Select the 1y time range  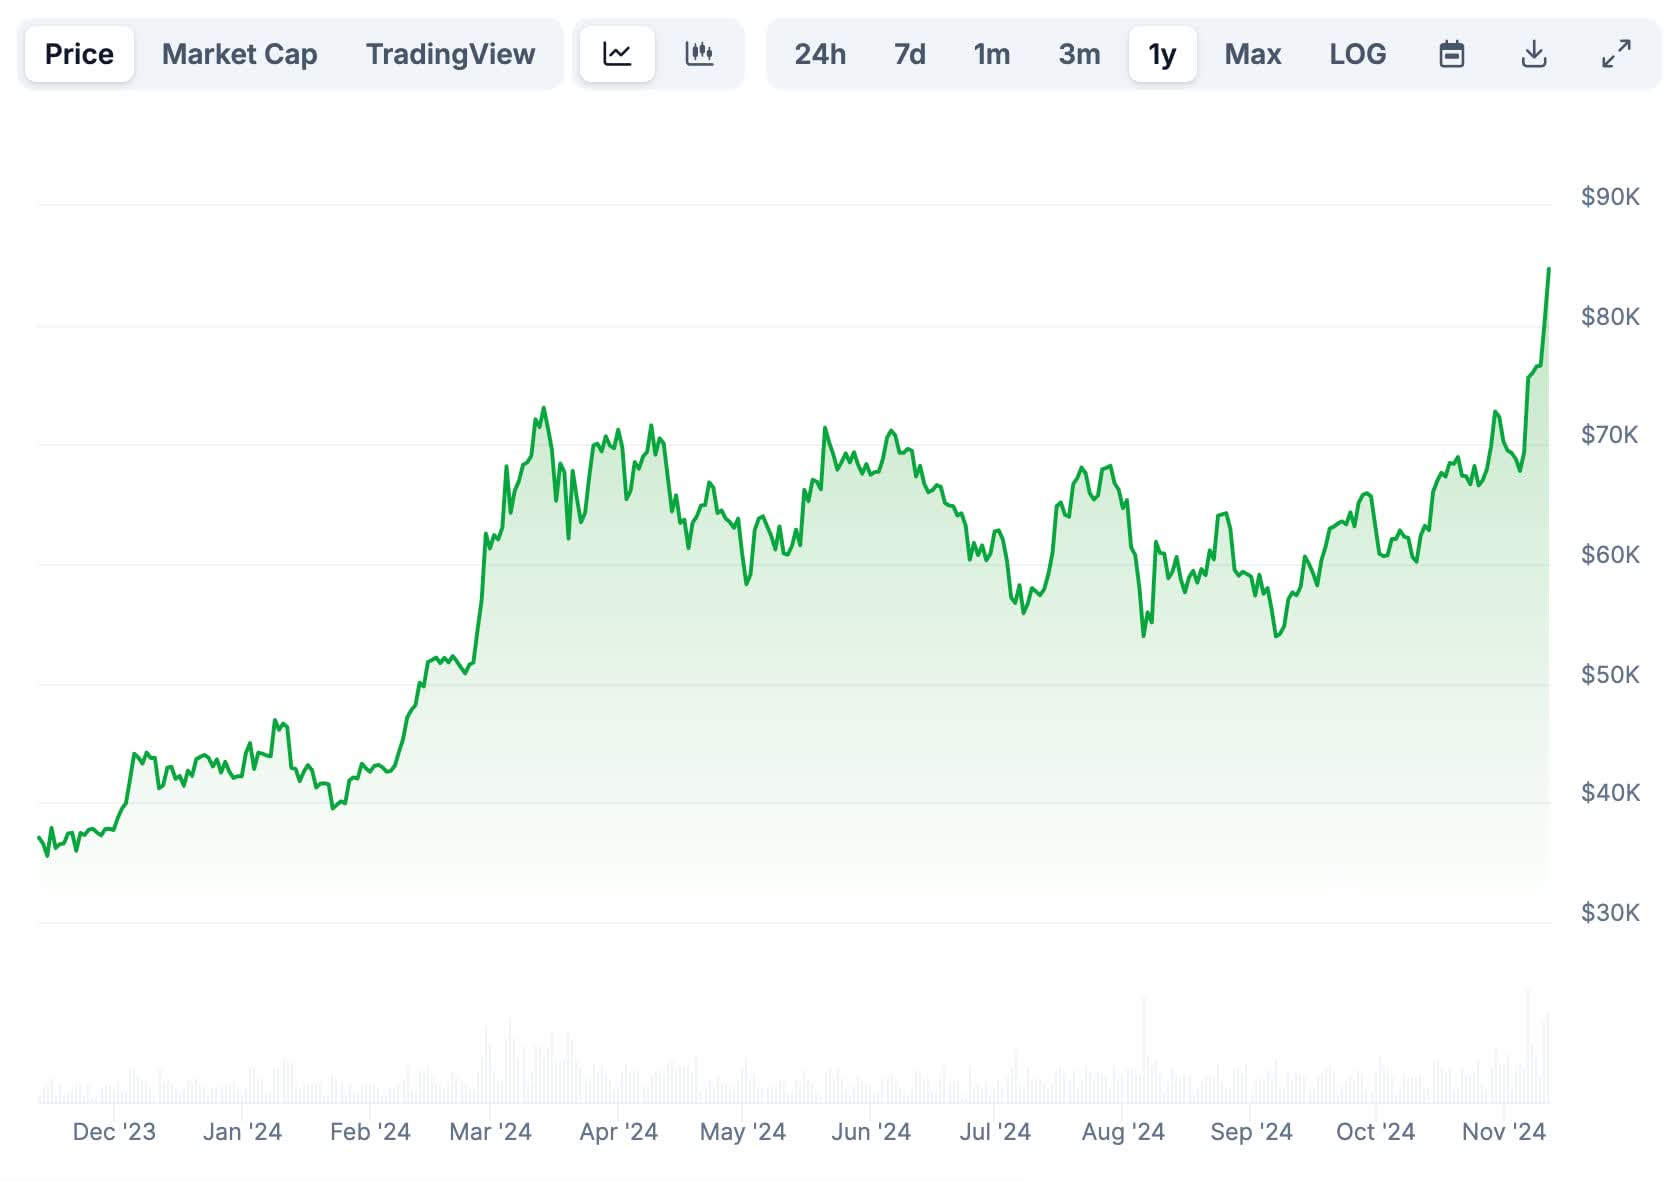(1162, 54)
